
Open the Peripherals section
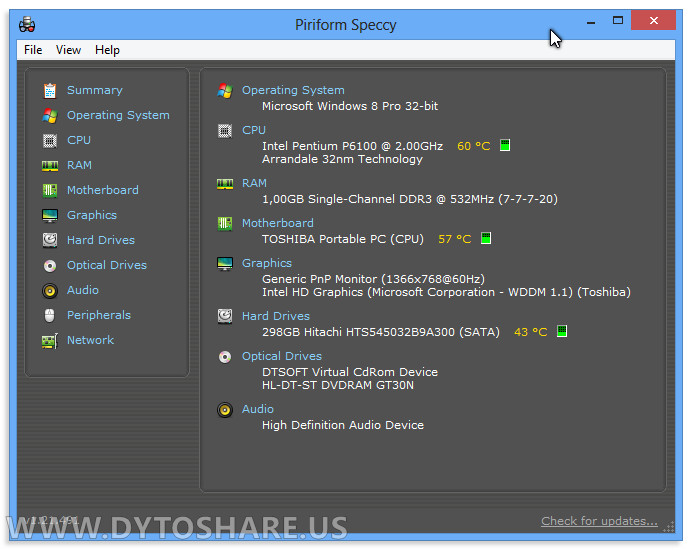coord(99,315)
